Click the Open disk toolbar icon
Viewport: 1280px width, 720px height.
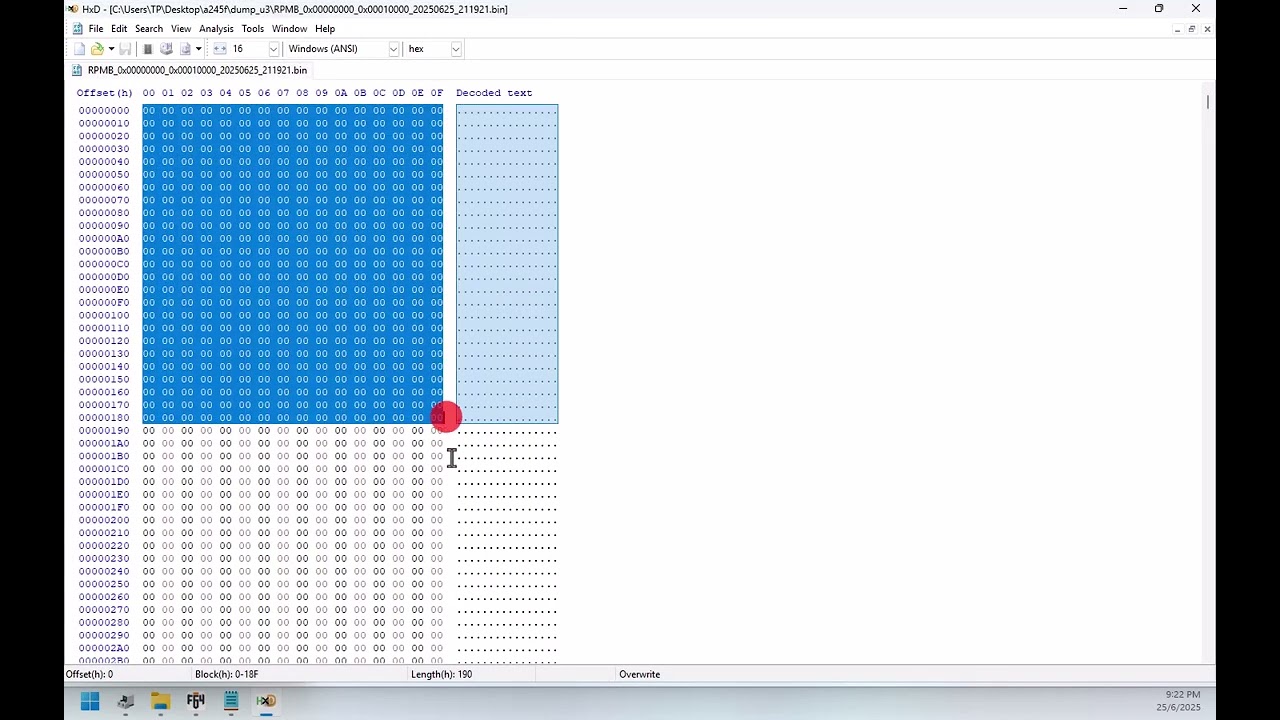point(166,49)
